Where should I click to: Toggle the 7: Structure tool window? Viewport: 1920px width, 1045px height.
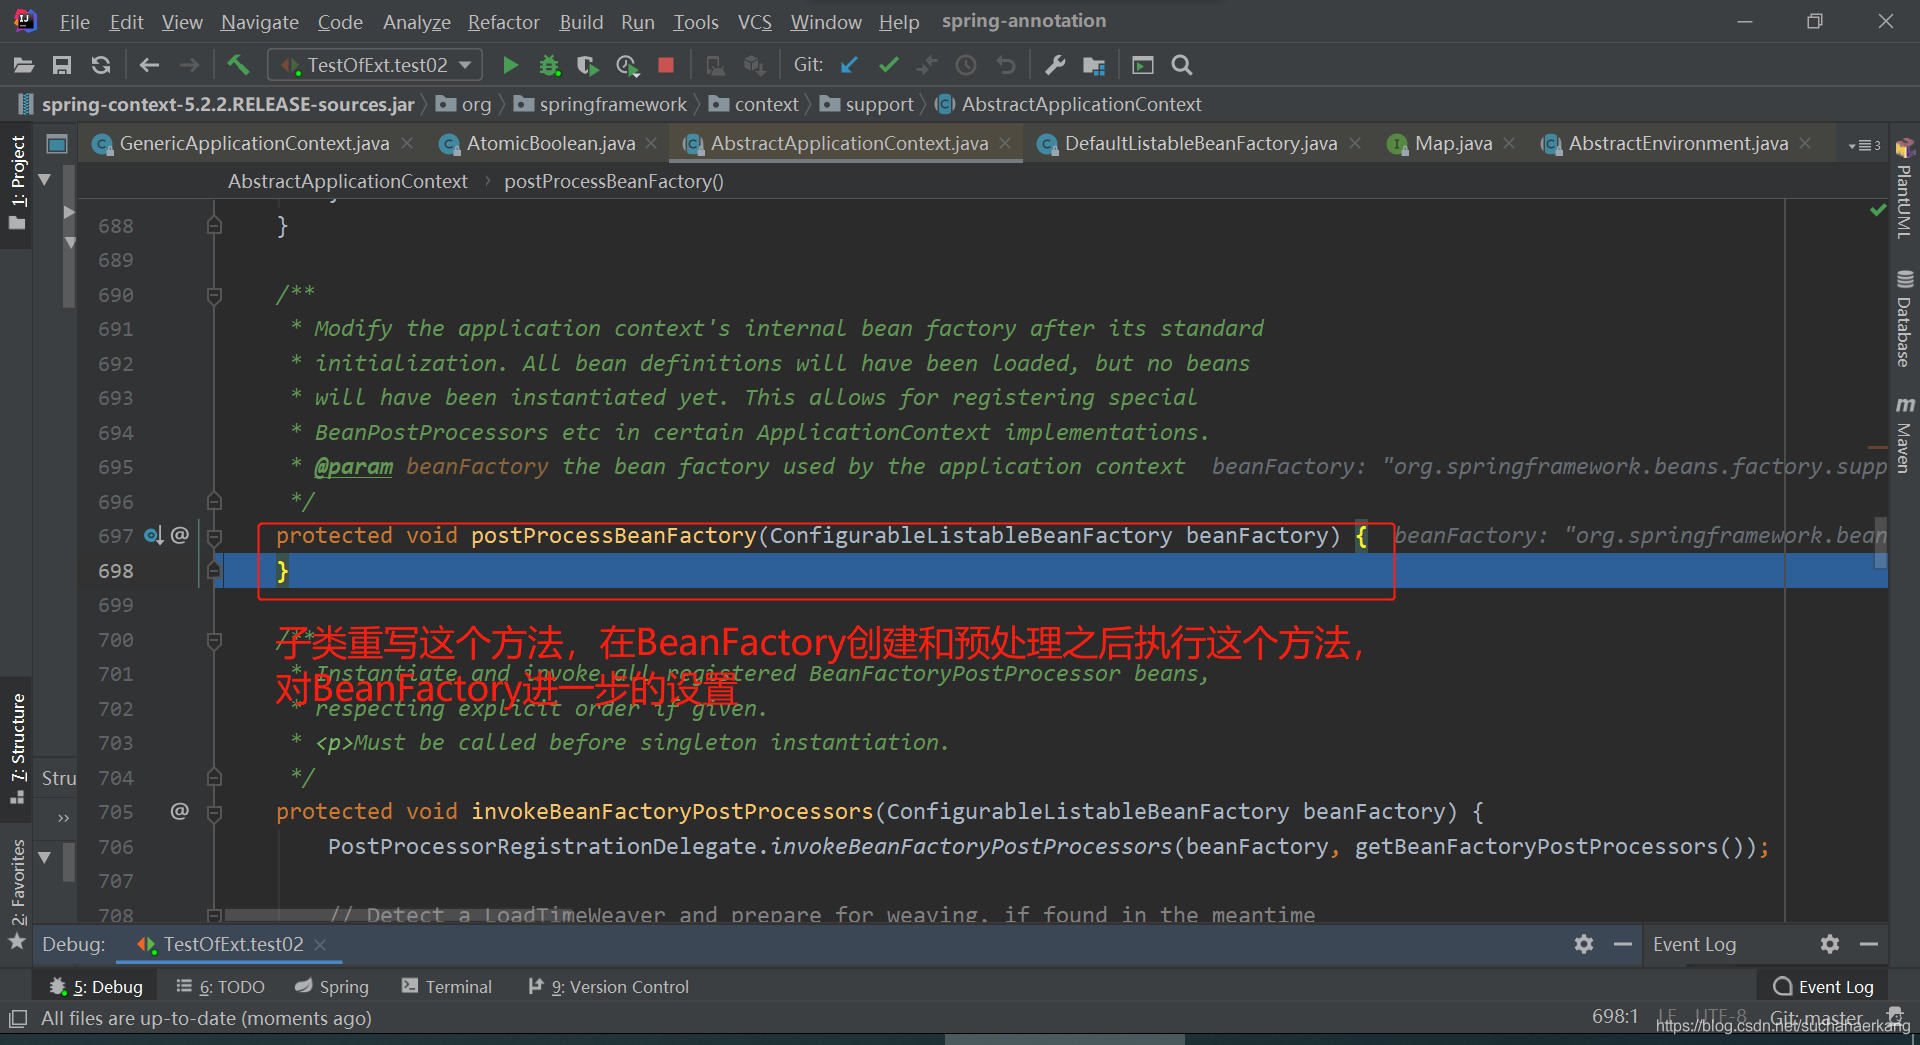[x=17, y=748]
